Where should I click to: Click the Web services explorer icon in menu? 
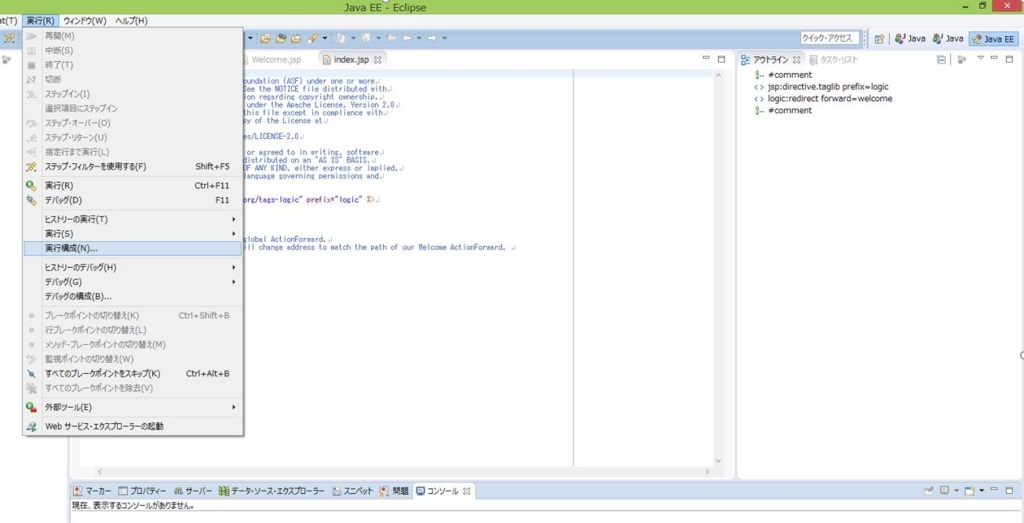coord(31,426)
